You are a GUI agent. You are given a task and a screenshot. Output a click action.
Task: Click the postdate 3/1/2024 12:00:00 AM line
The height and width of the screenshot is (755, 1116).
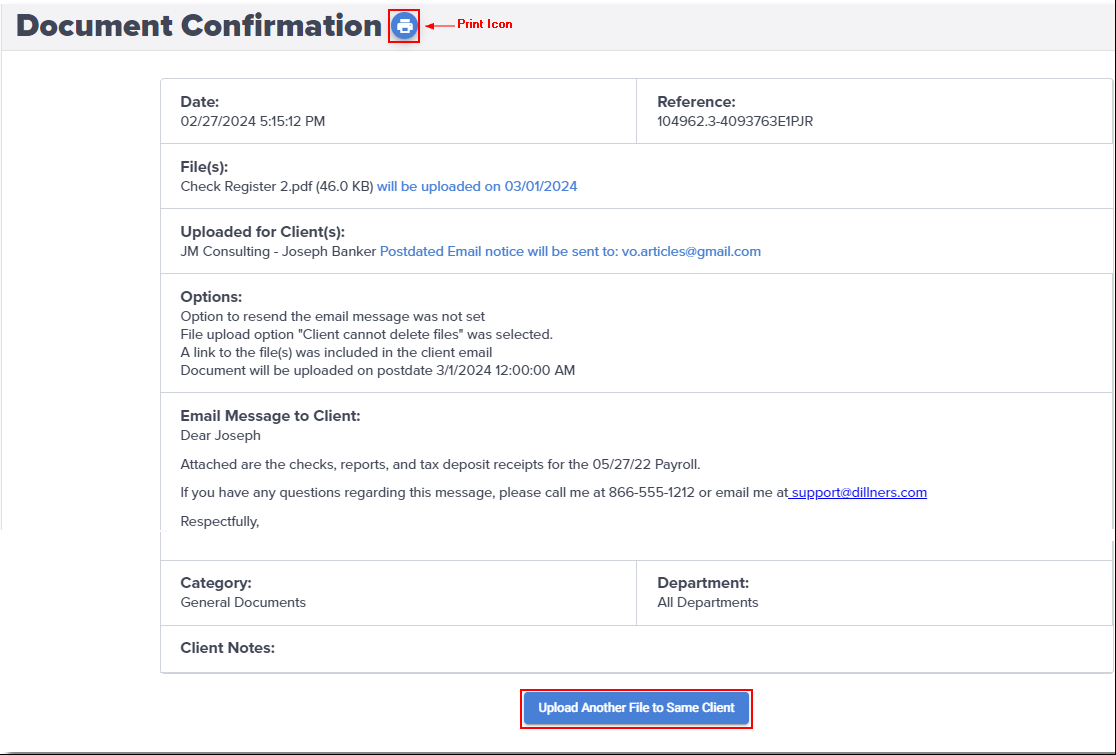coord(378,370)
